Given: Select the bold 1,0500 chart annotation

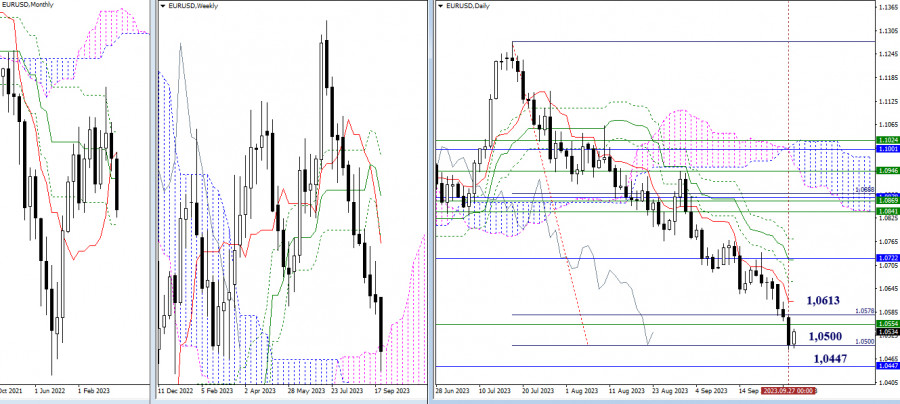Looking at the screenshot, I should click(x=825, y=336).
